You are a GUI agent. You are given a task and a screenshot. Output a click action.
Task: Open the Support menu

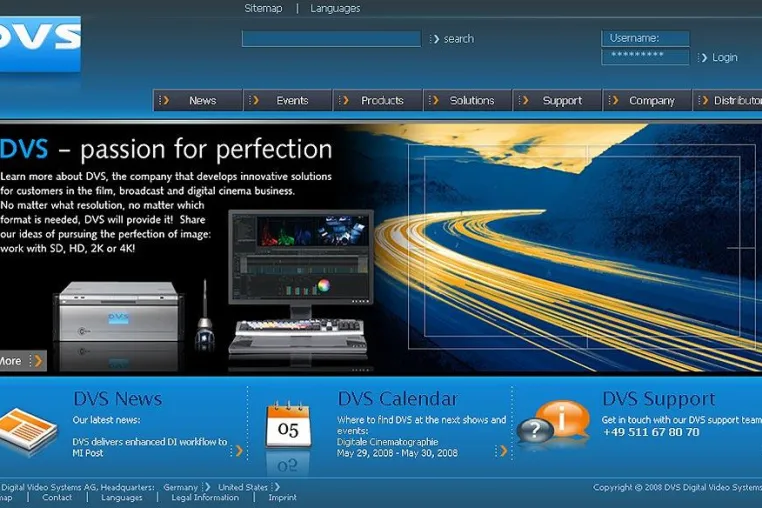(557, 101)
